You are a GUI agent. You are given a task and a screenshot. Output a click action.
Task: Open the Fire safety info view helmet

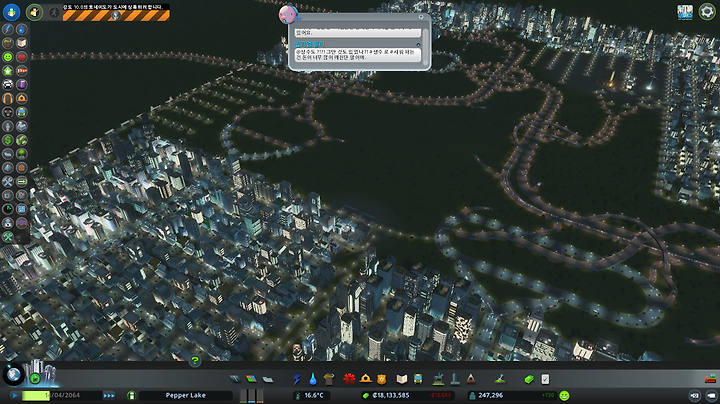tap(22, 98)
